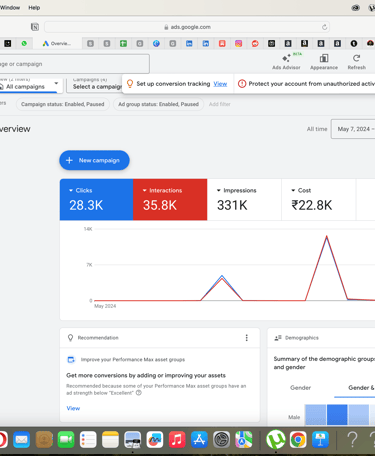Open System Settings from the Dock
Viewport: 375px width, 456px height.
[x=221, y=440]
